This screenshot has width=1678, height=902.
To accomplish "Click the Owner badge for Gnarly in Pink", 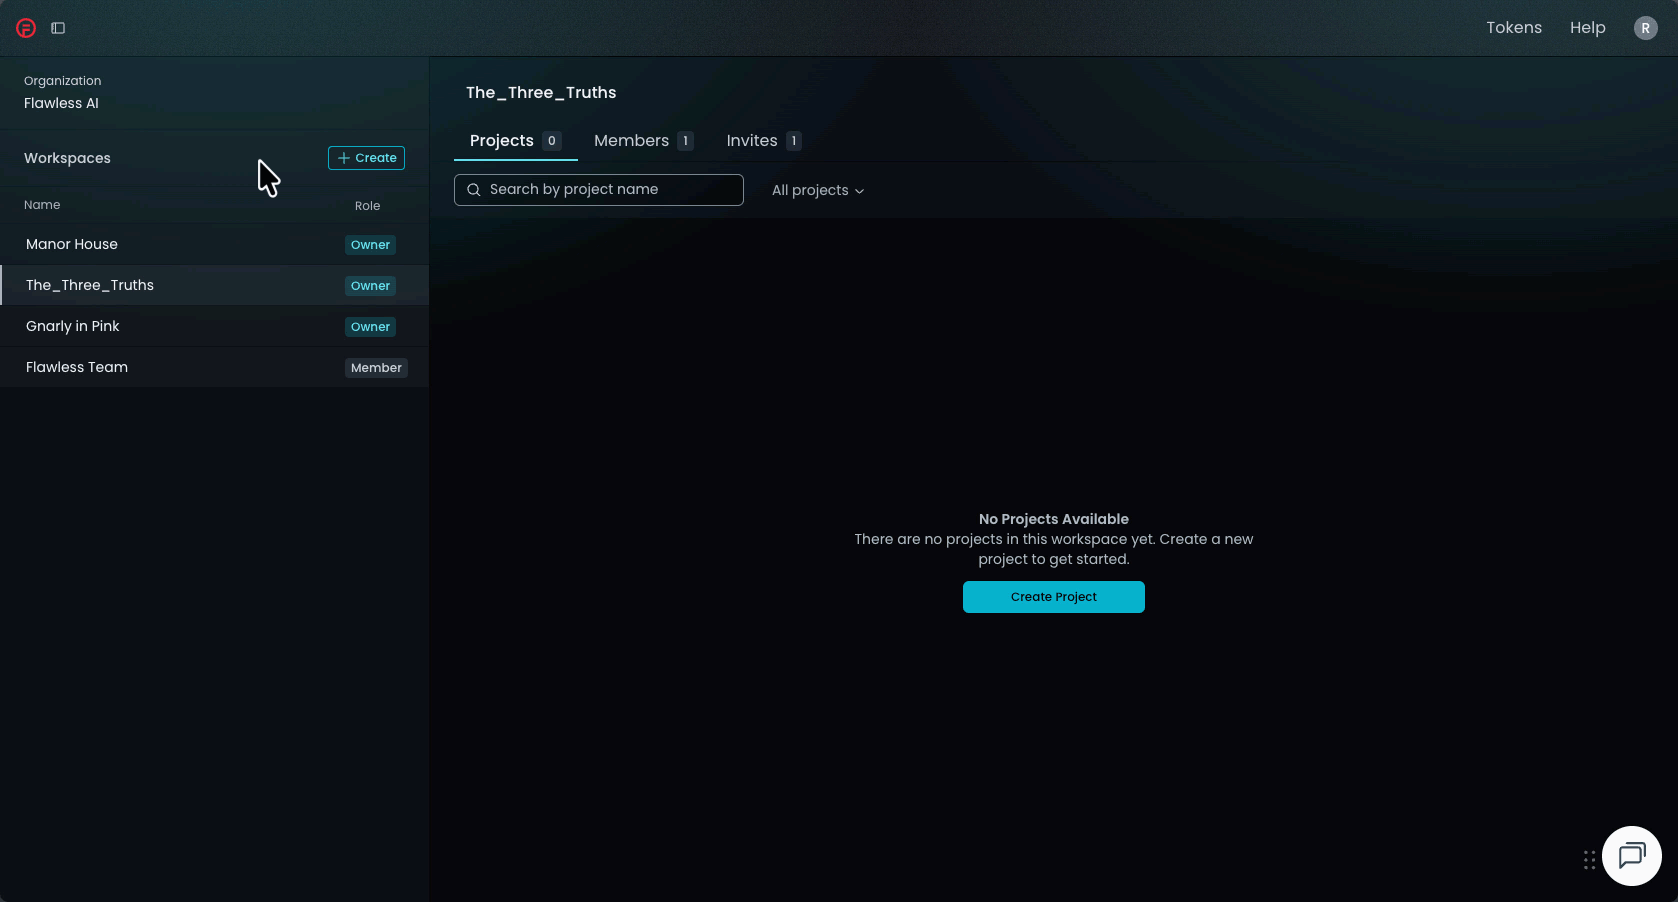I will 370,327.
